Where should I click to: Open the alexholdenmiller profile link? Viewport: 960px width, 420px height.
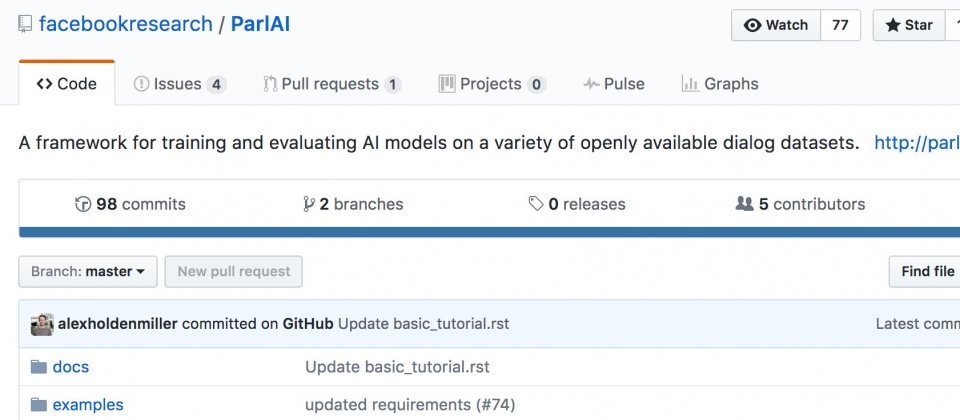(x=118, y=324)
